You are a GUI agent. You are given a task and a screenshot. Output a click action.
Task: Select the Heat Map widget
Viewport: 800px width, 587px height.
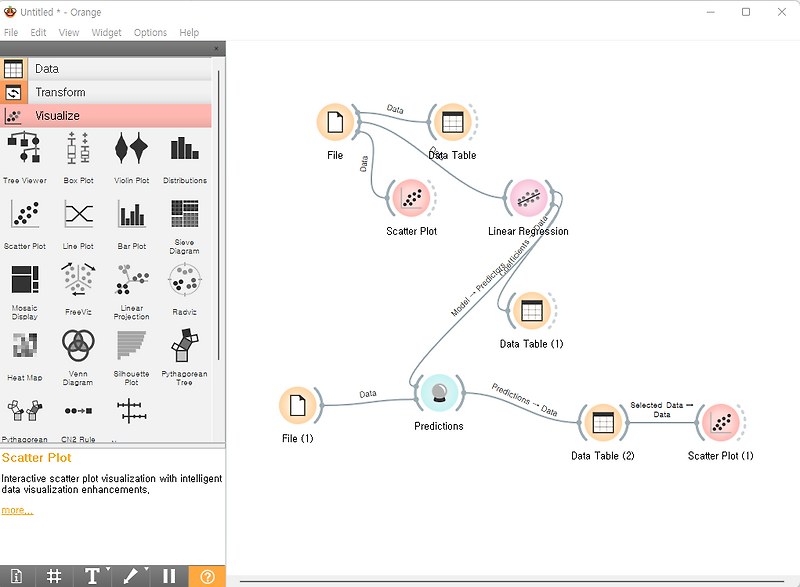coord(24,355)
